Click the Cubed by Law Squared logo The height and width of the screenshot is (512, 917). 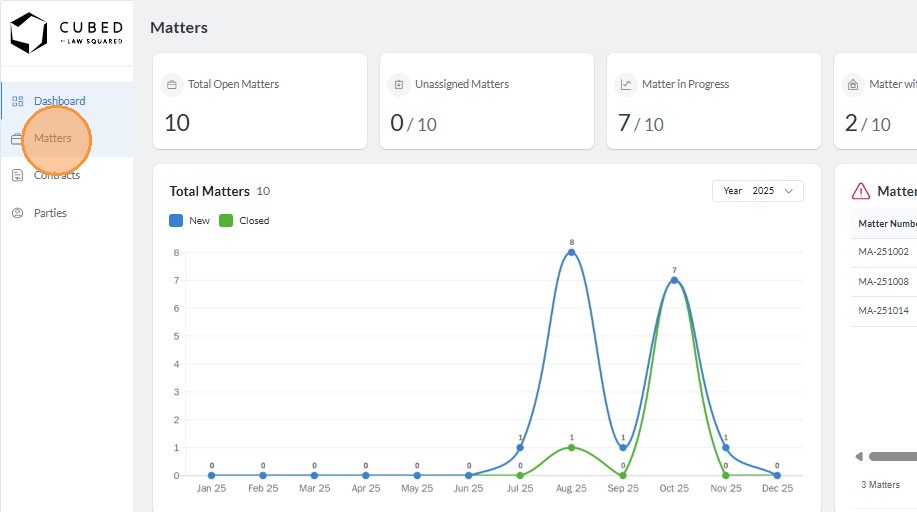point(66,33)
